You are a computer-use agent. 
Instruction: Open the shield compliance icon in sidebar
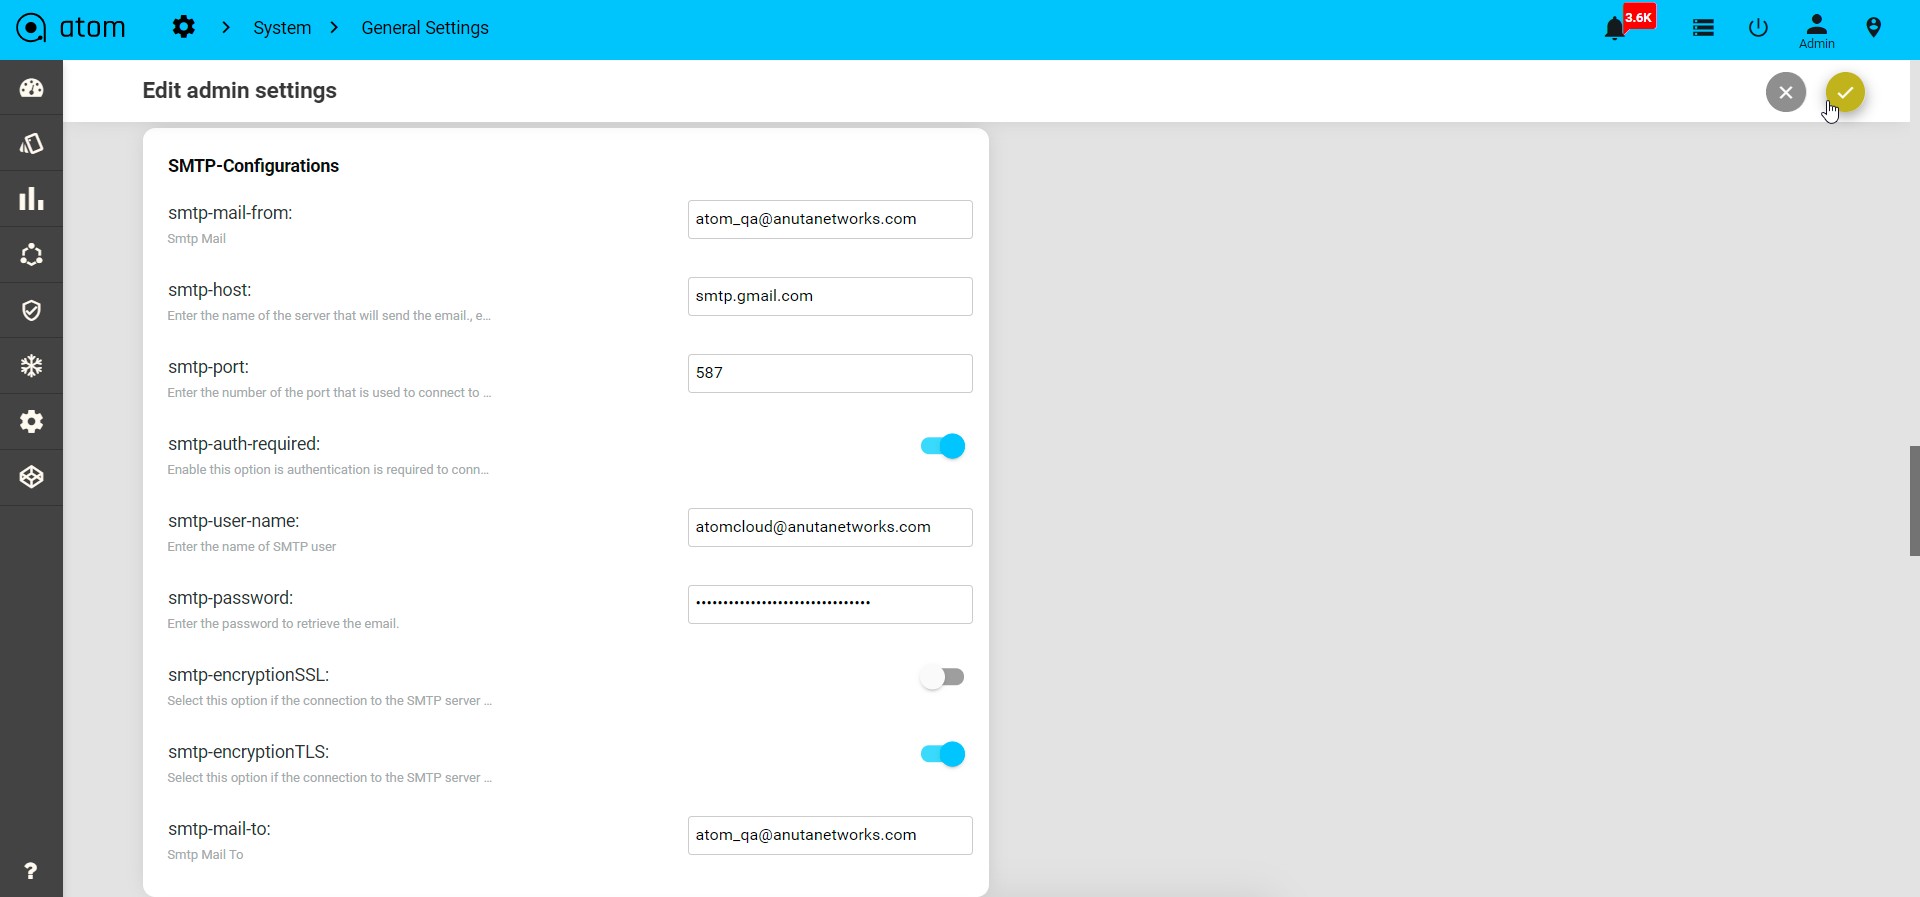pyautogui.click(x=32, y=310)
